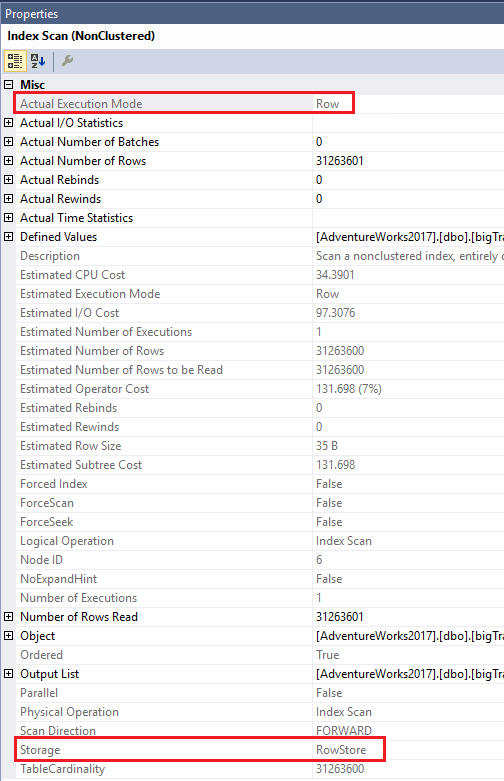Viewport: 504px width, 781px height.
Task: Expand the Actual Rebinds row
Action: pos(8,179)
